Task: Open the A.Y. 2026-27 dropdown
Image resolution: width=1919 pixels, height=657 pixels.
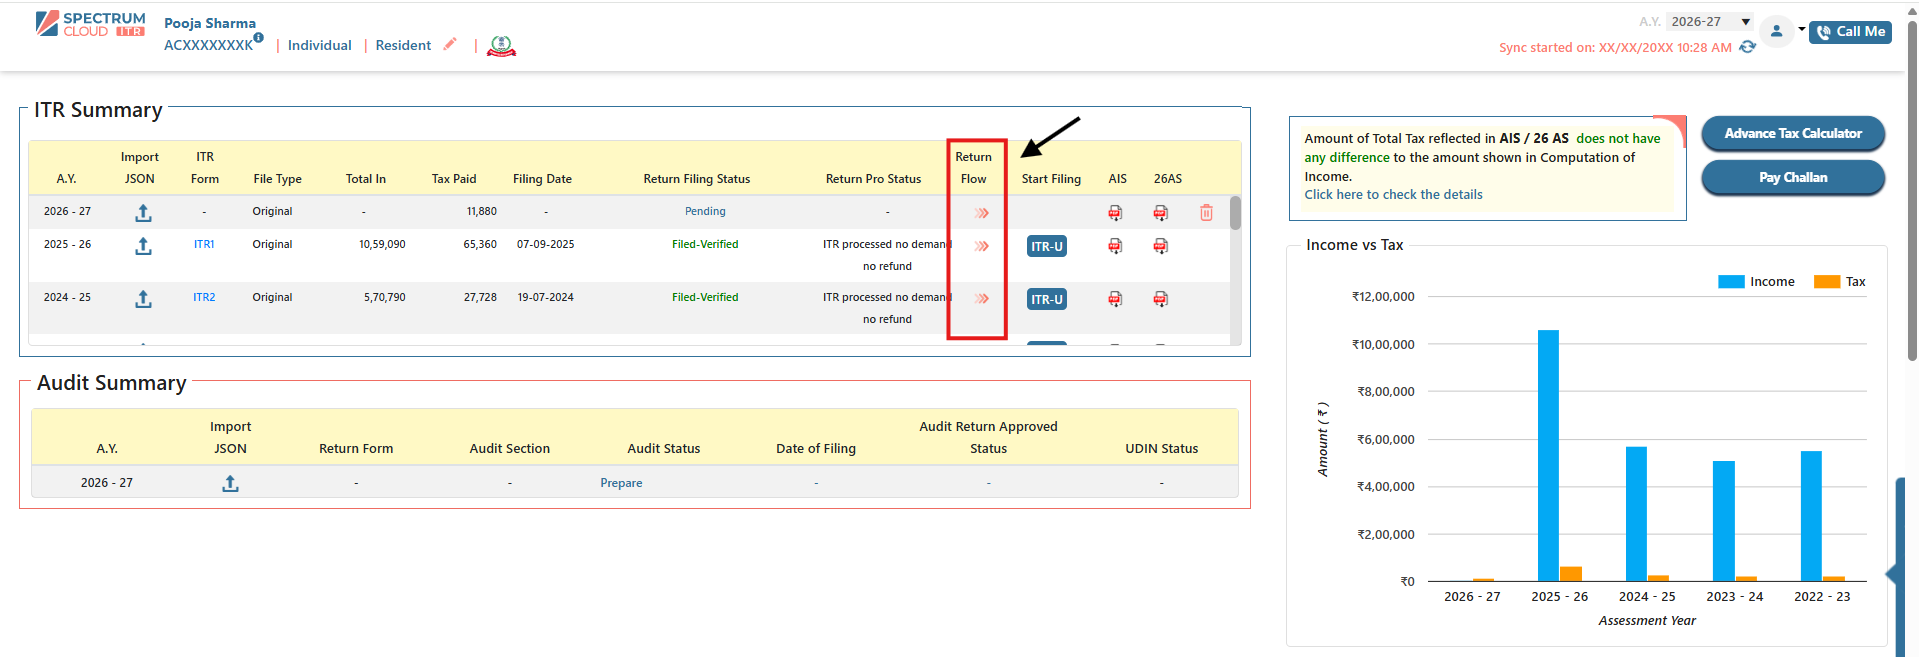Action: pyautogui.click(x=1711, y=21)
